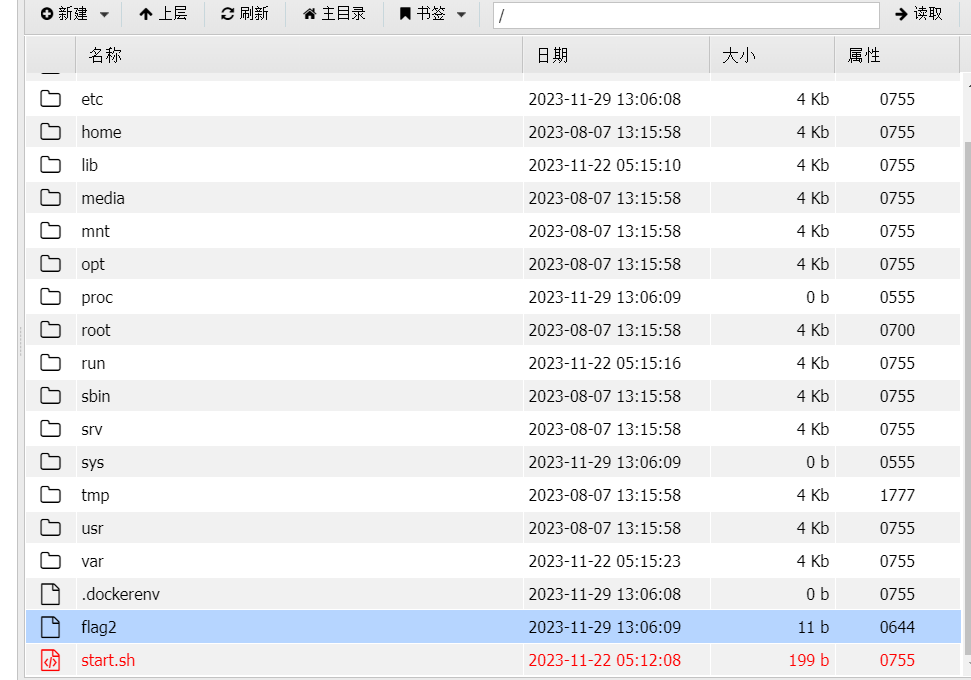Viewport: 971px width, 680px height.
Task: Click the tmp folder icon
Action: 50,495
